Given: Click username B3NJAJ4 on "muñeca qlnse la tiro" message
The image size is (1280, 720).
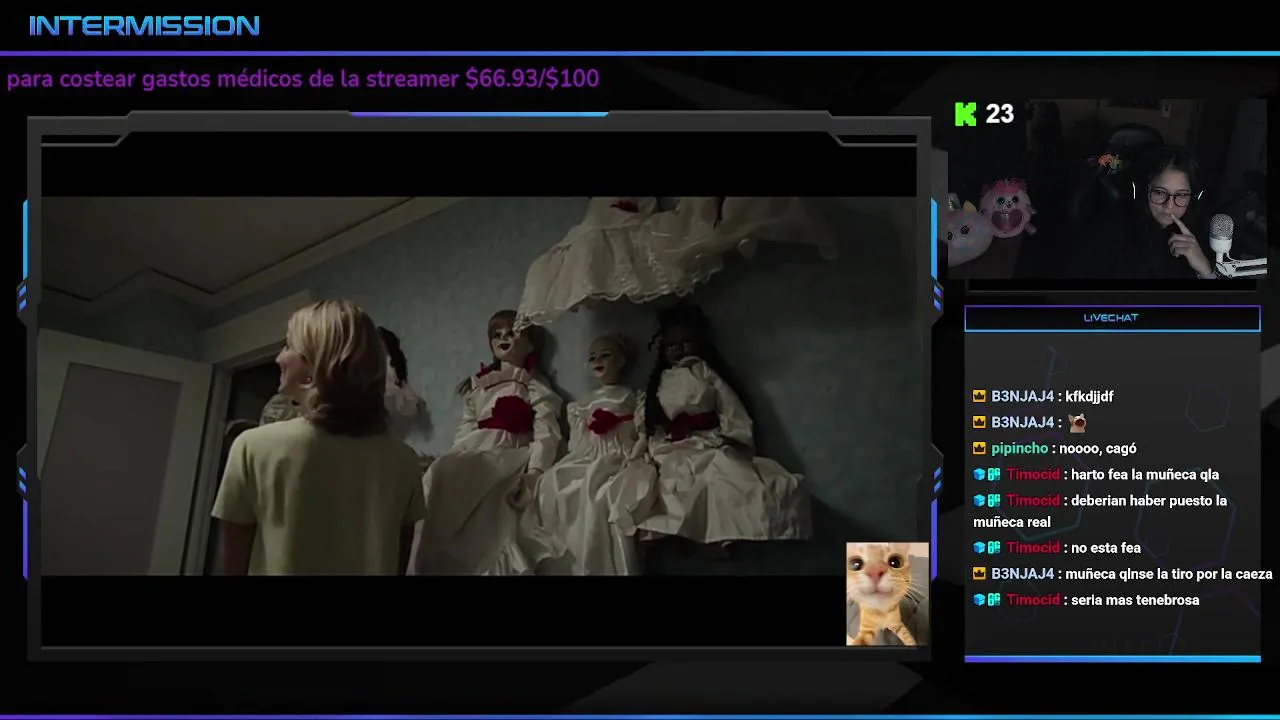Looking at the screenshot, I should pos(1022,574).
